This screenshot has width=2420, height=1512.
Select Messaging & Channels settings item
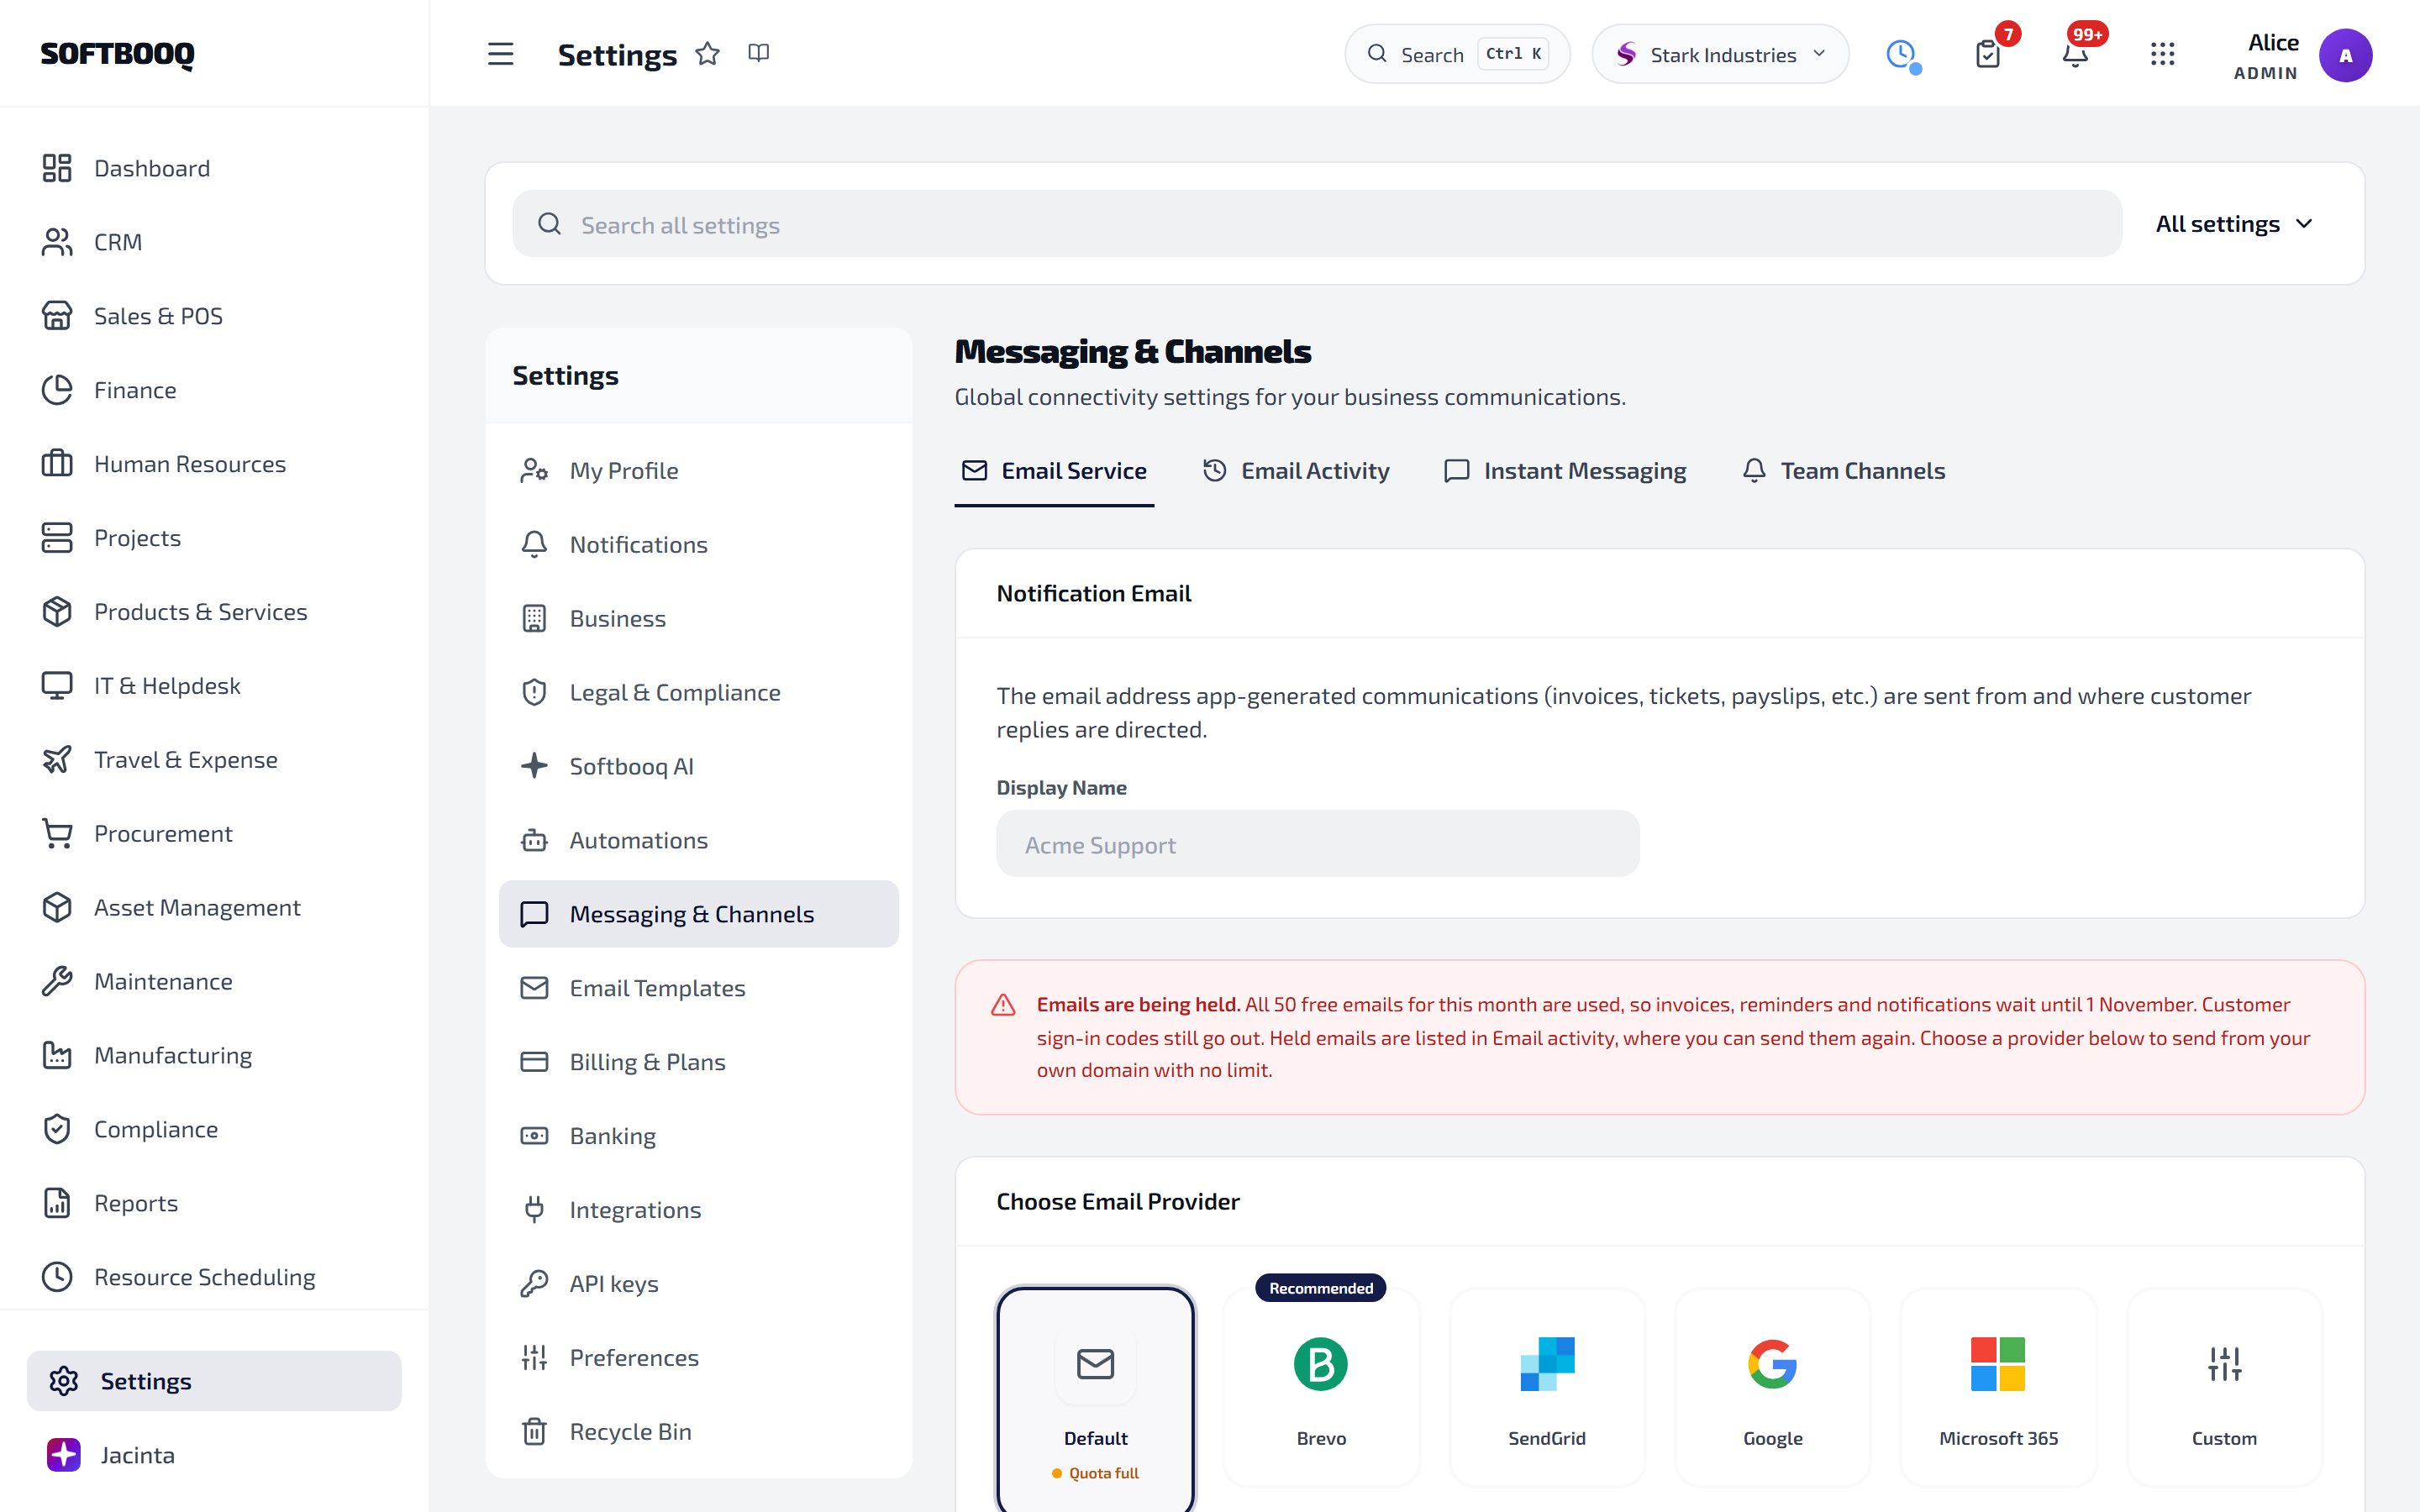tap(699, 914)
